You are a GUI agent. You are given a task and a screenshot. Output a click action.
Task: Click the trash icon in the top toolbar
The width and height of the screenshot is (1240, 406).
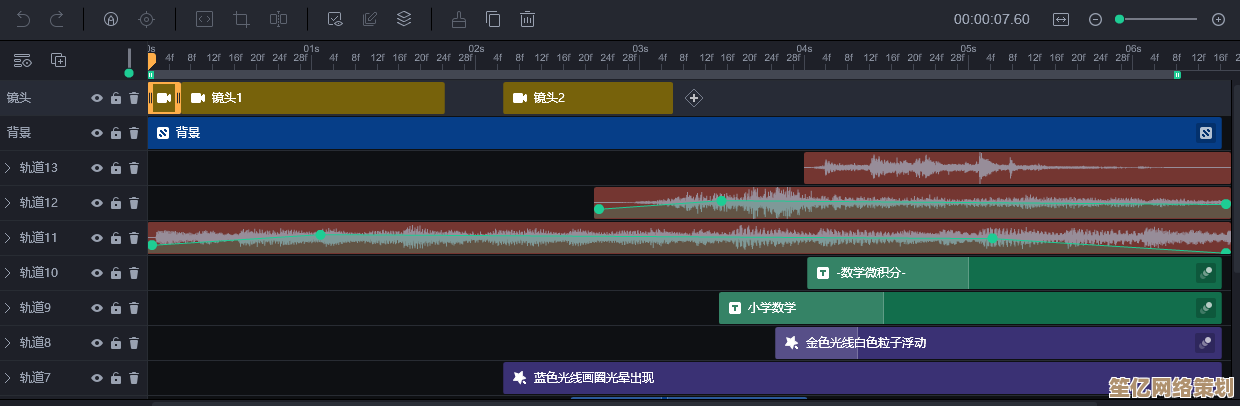(x=527, y=19)
